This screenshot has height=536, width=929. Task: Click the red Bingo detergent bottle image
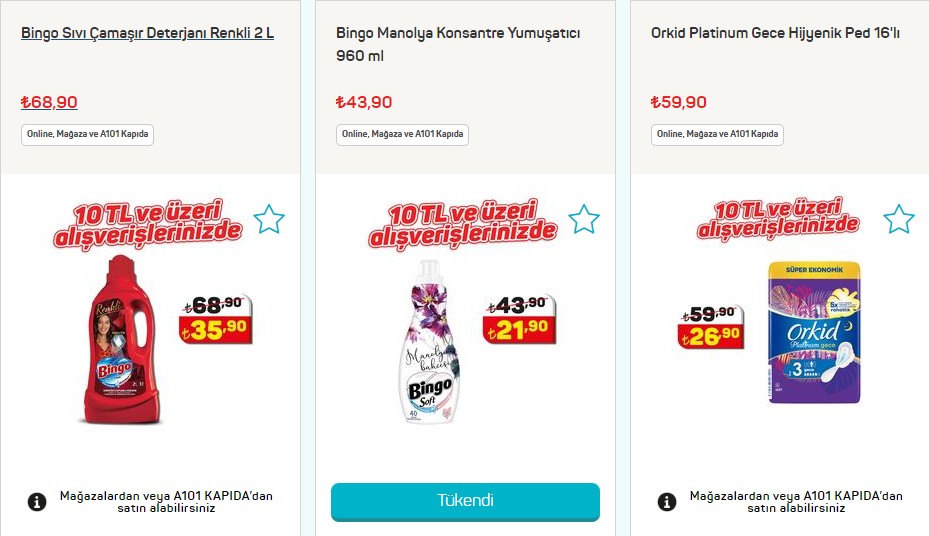click(x=122, y=340)
